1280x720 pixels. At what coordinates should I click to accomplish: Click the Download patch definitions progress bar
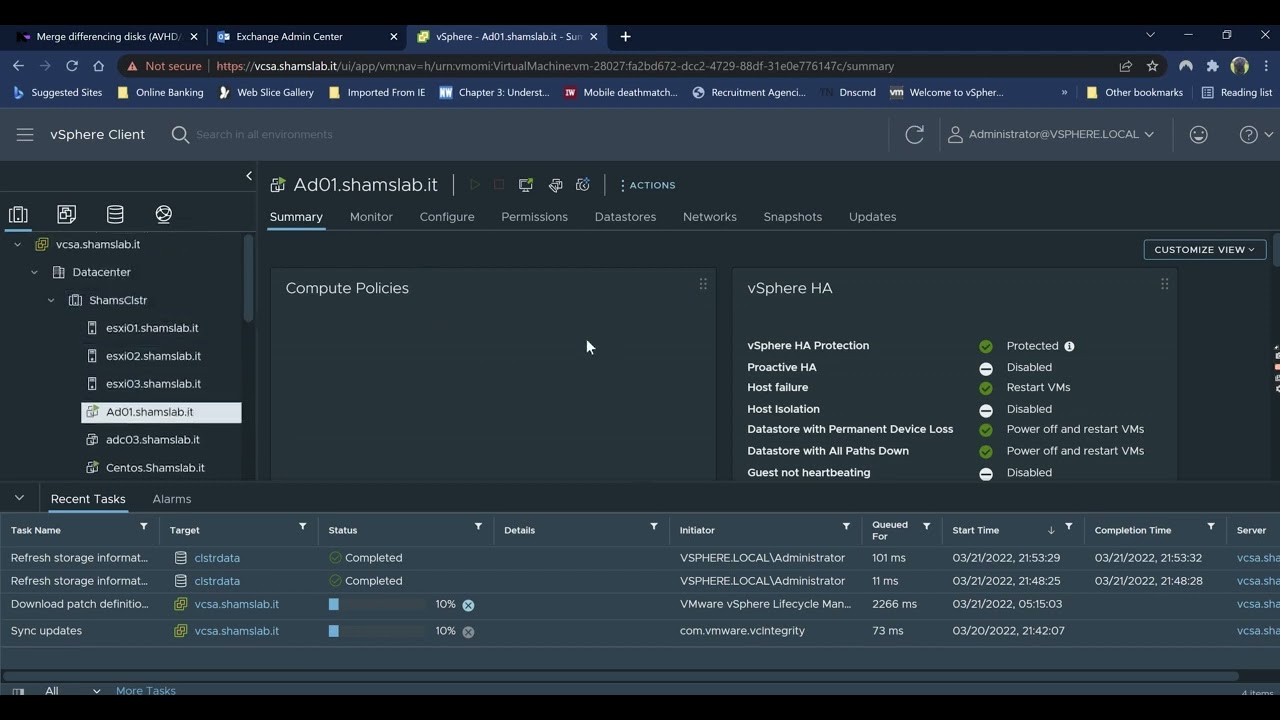point(377,604)
